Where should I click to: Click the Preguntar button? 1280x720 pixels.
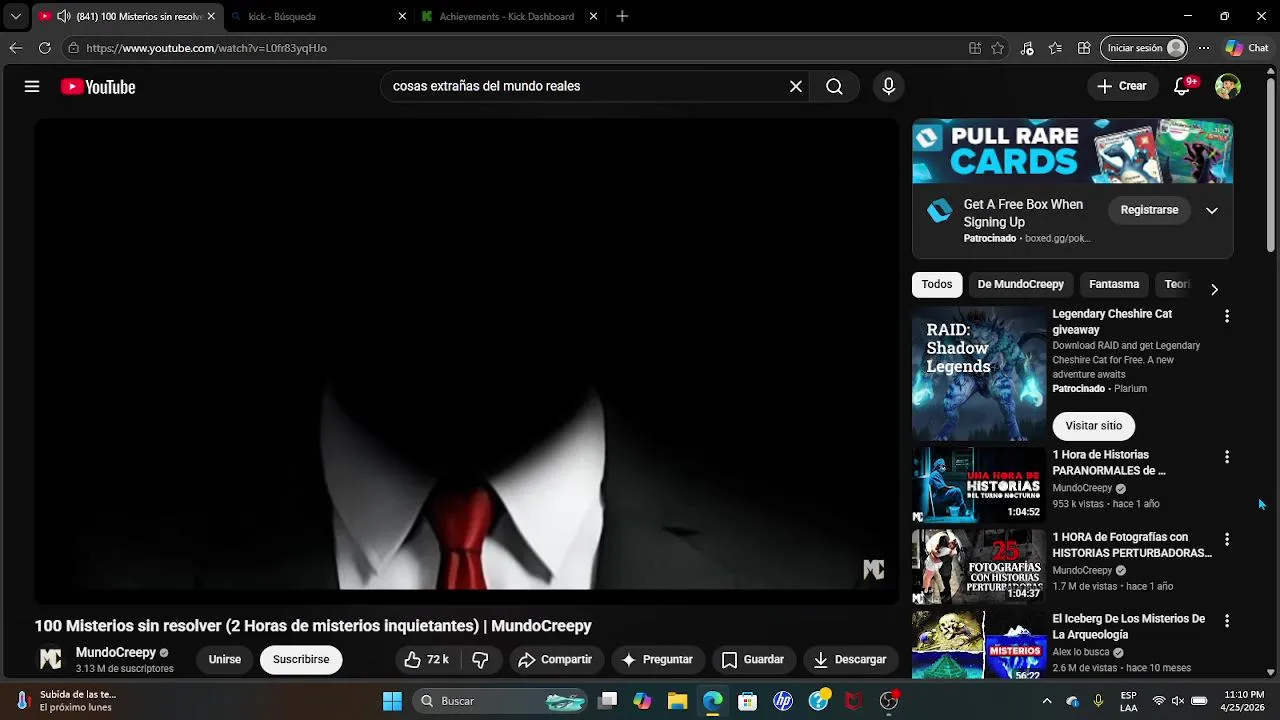pos(657,660)
